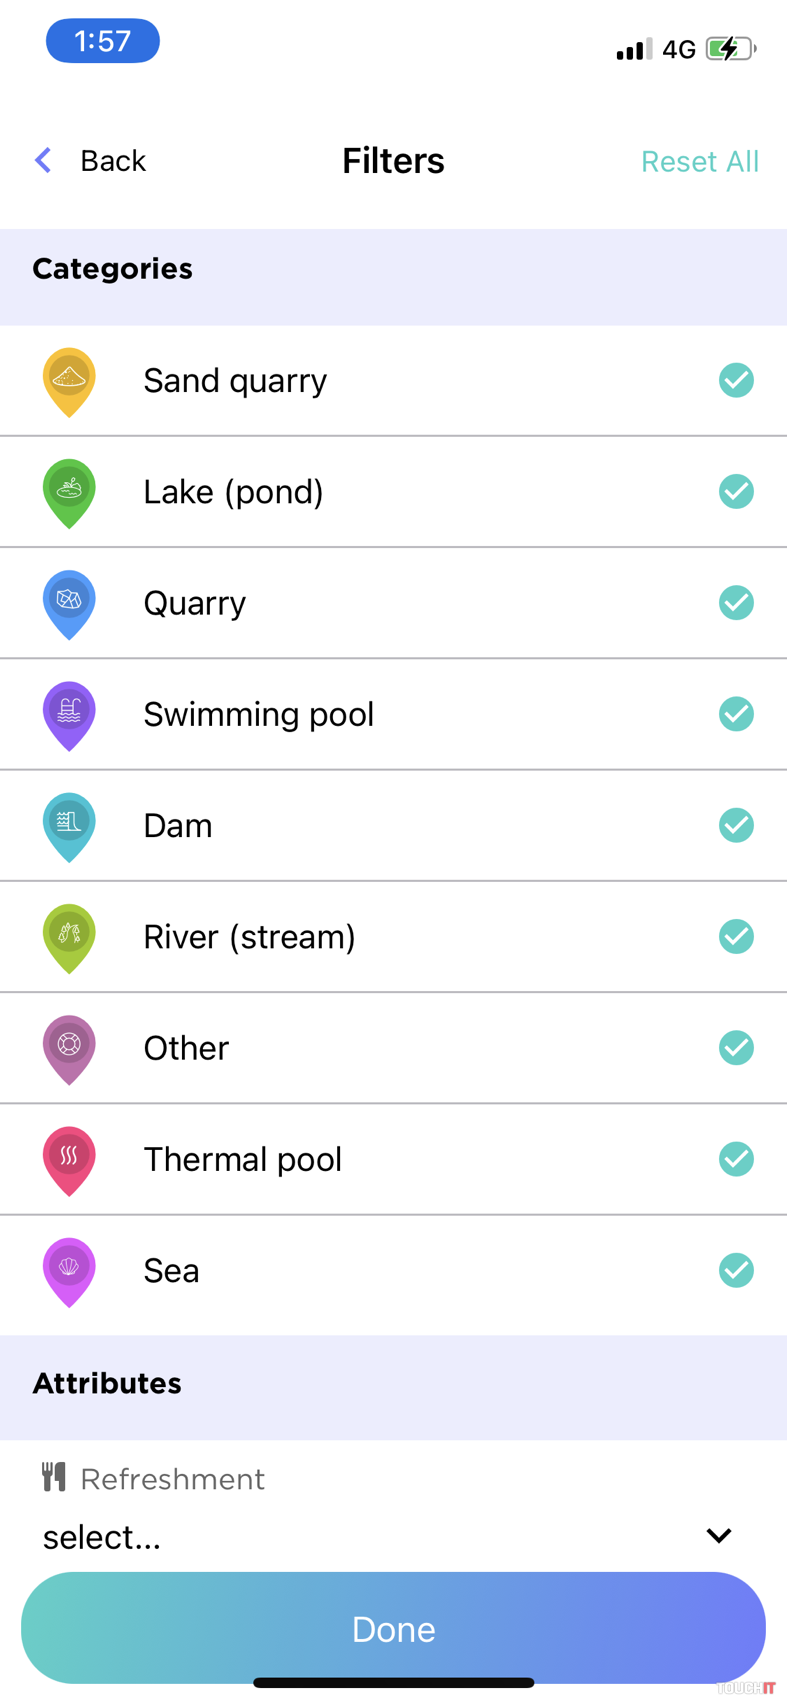The height and width of the screenshot is (1705, 787).
Task: Tap the clock time in status bar
Action: (103, 41)
